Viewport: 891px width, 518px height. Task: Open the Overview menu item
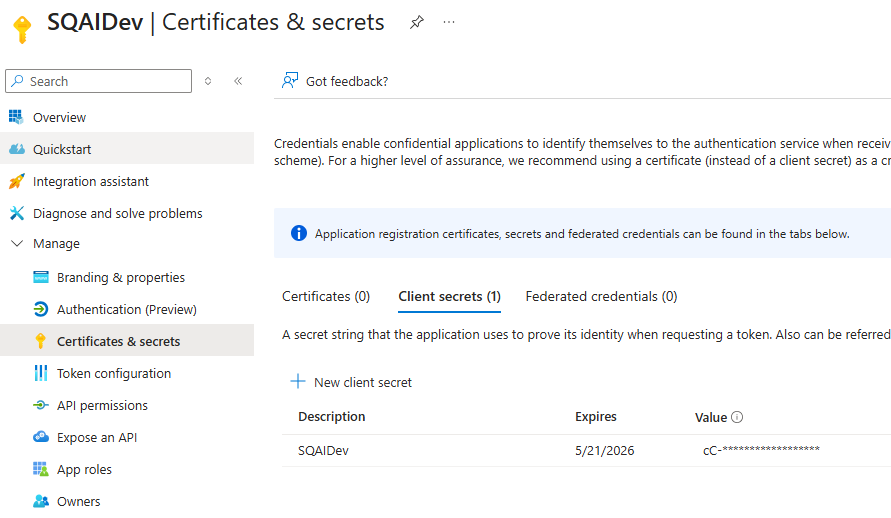click(x=59, y=118)
